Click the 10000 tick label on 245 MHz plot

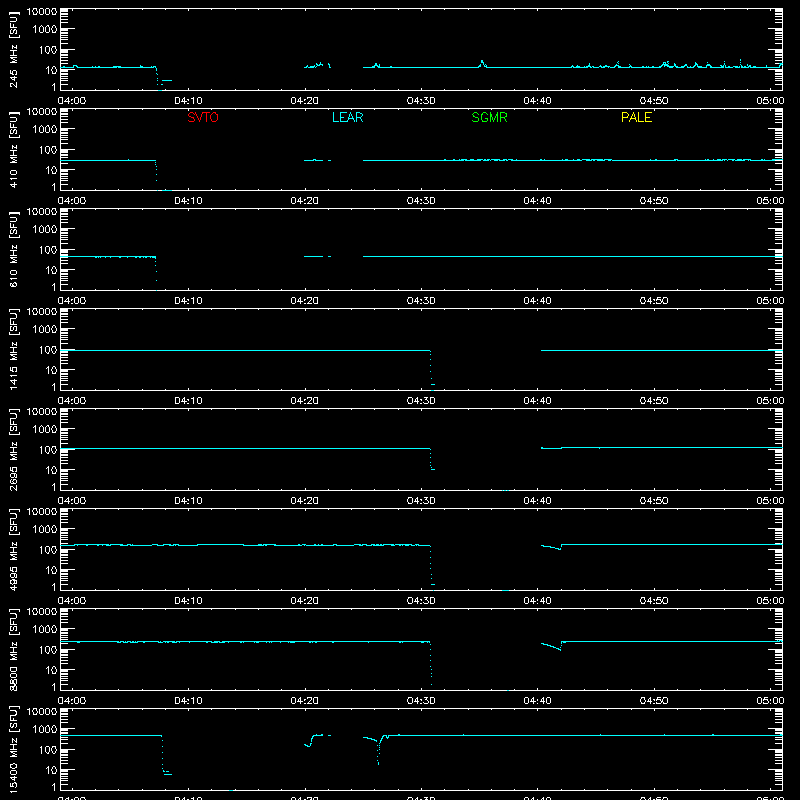(42, 12)
